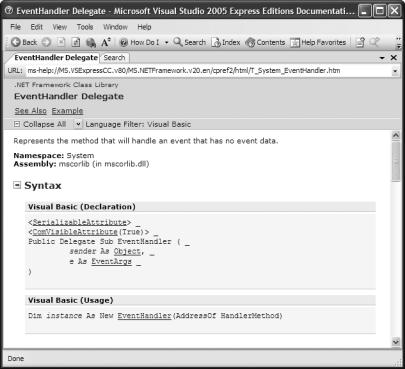This screenshot has width=405, height=369.
Task: Open the ComVisibleAttribute link
Action: coord(75,232)
